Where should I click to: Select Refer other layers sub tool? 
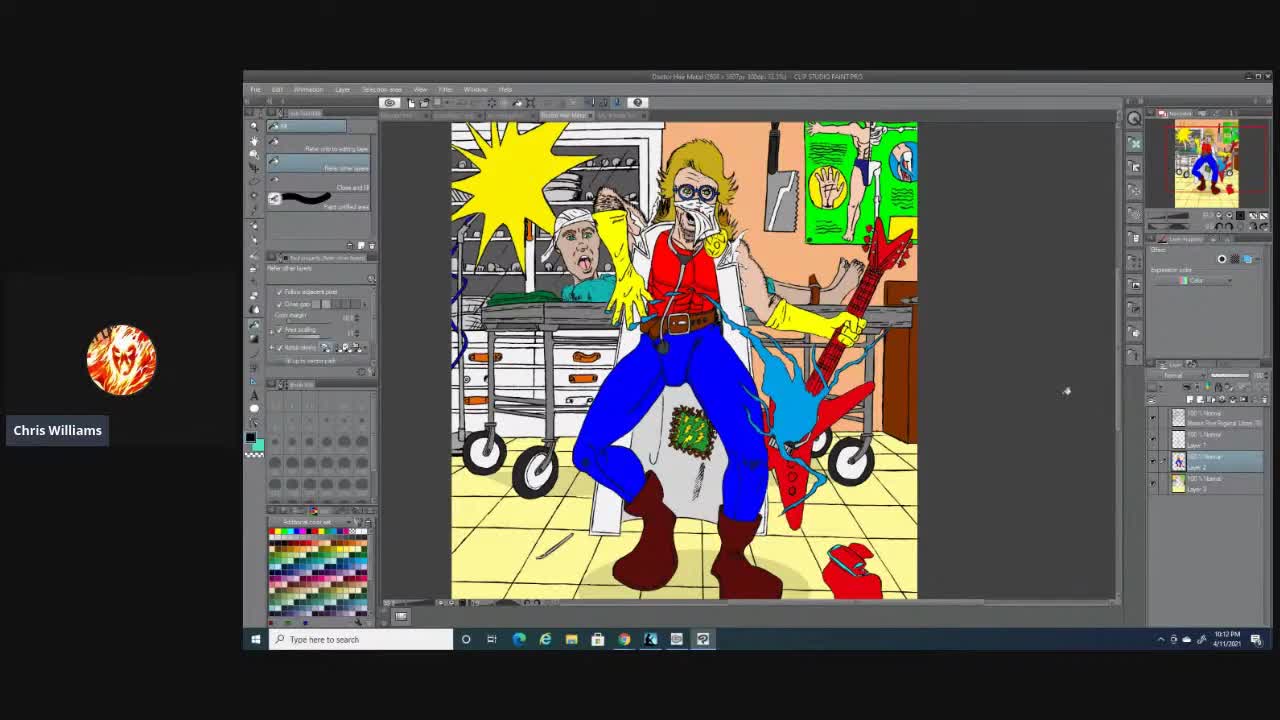pyautogui.click(x=318, y=163)
